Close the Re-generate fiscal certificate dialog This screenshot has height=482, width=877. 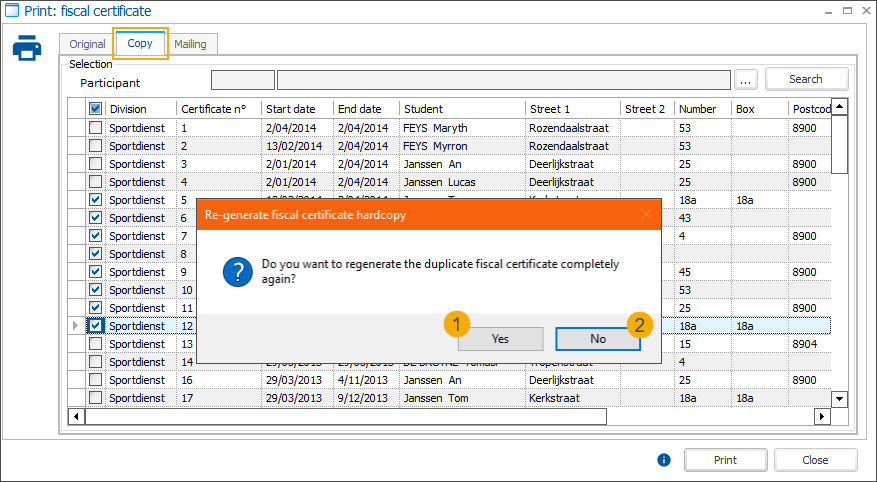point(646,214)
